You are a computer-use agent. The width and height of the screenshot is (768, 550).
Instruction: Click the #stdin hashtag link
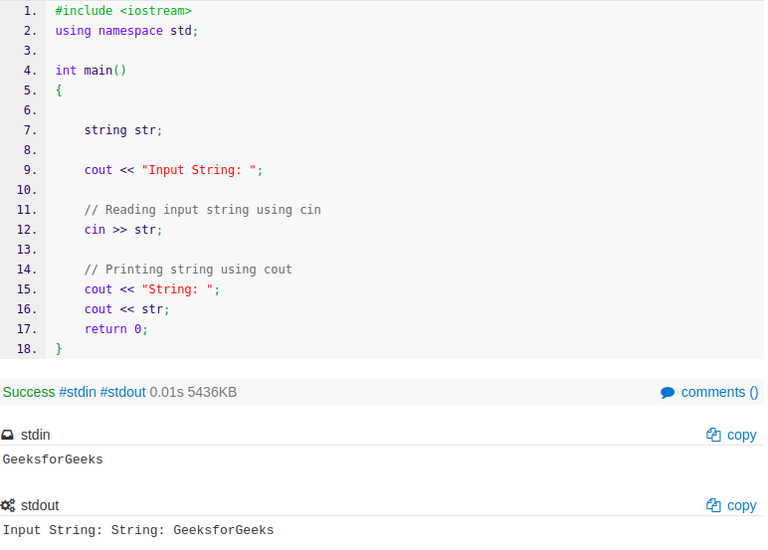tap(77, 392)
